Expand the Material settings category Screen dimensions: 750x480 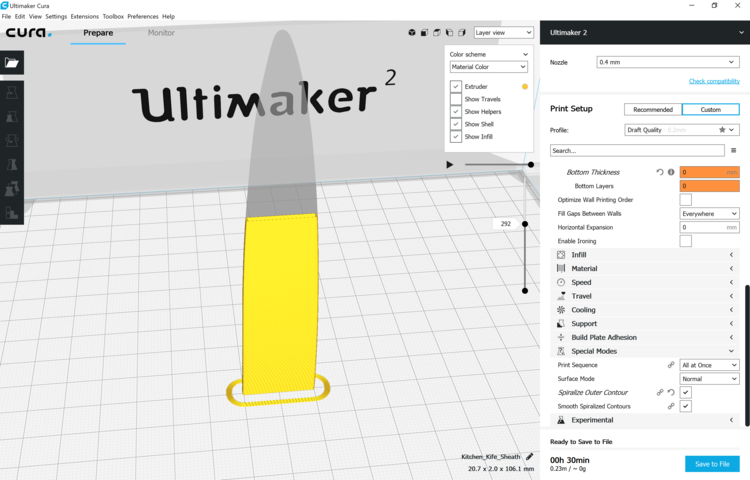point(645,269)
